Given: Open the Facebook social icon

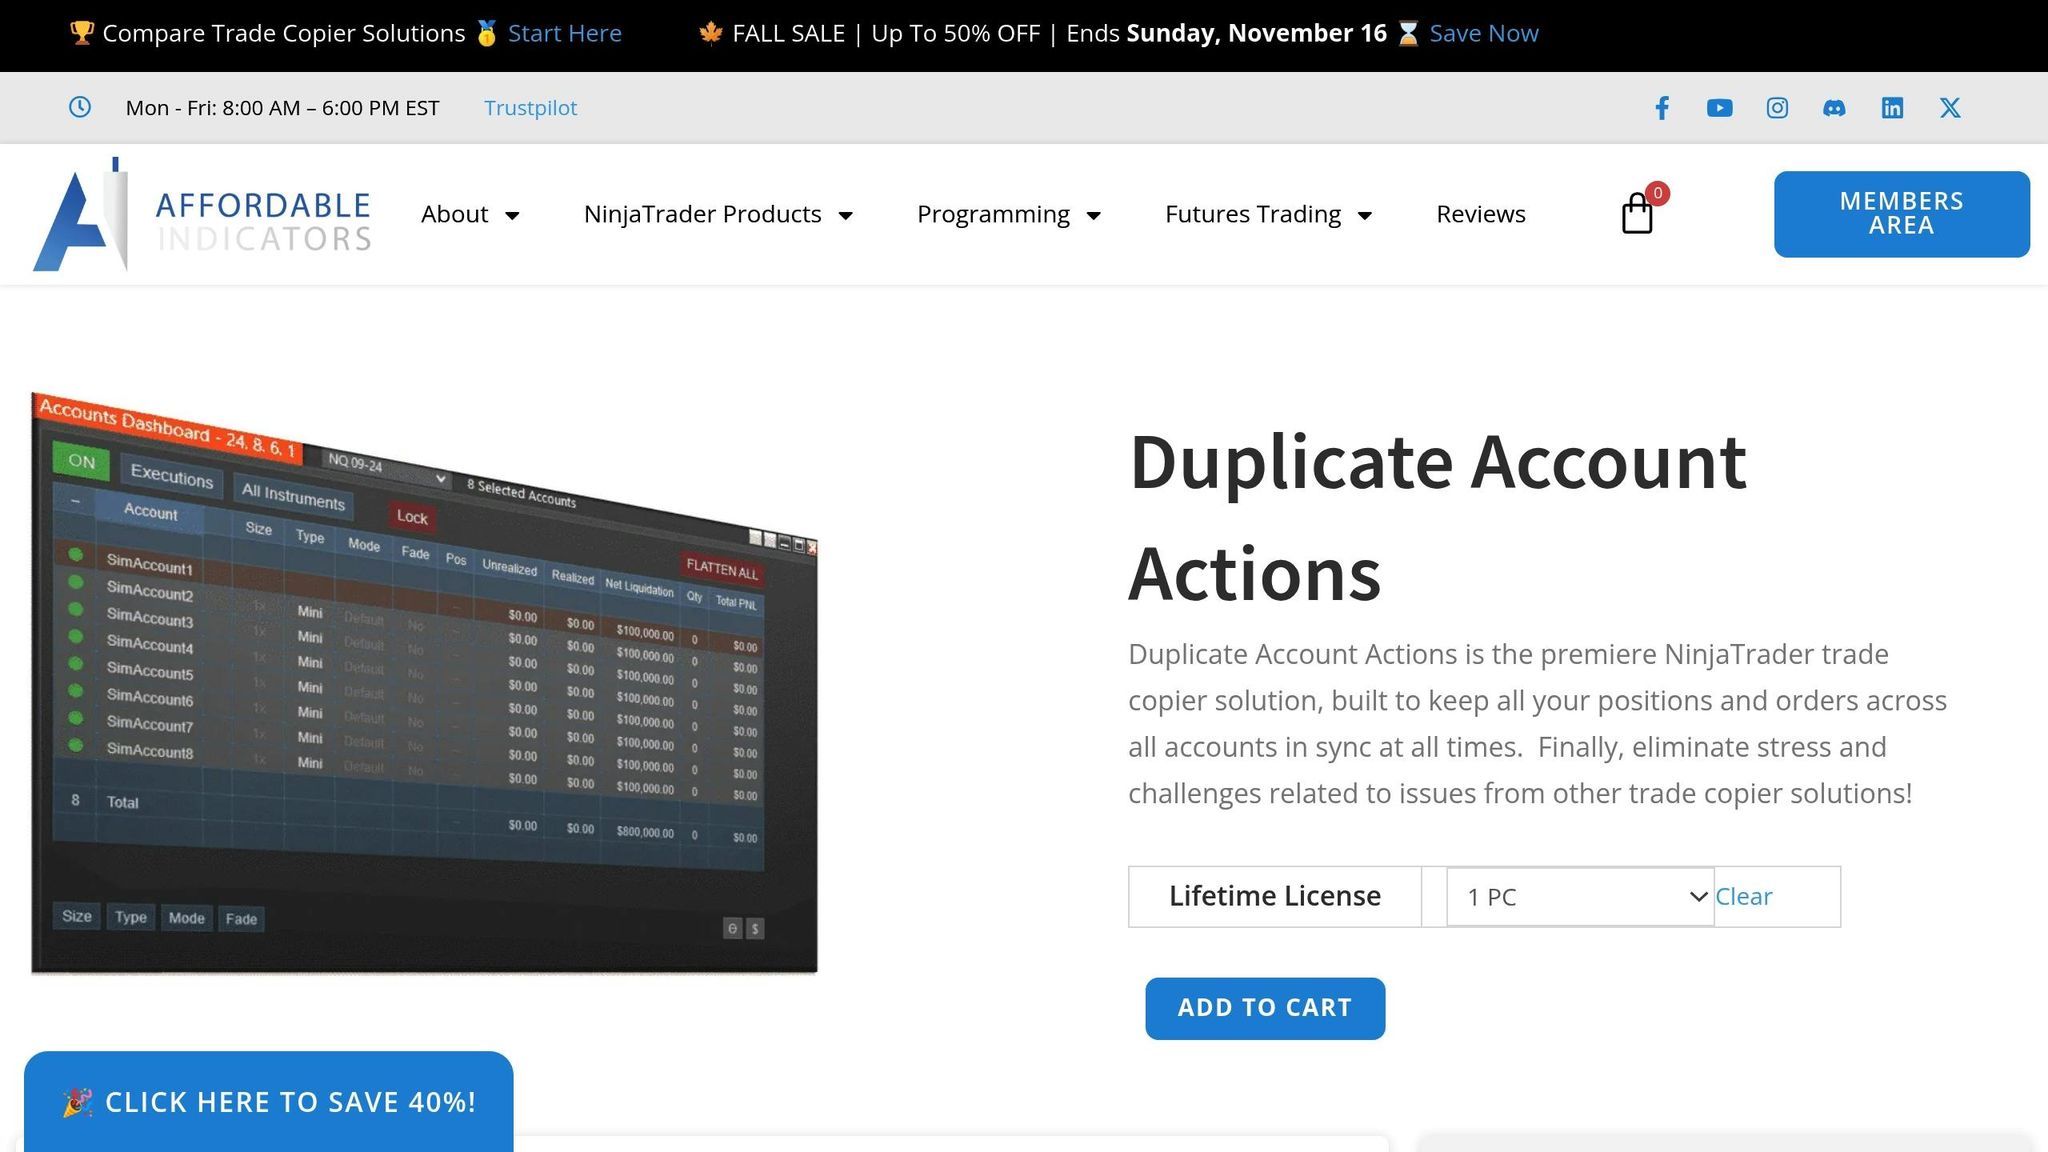Looking at the screenshot, I should coord(1661,108).
